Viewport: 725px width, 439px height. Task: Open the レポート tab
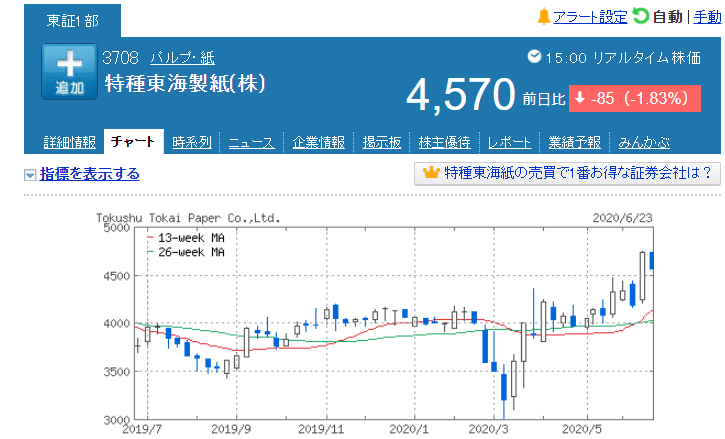(509, 142)
